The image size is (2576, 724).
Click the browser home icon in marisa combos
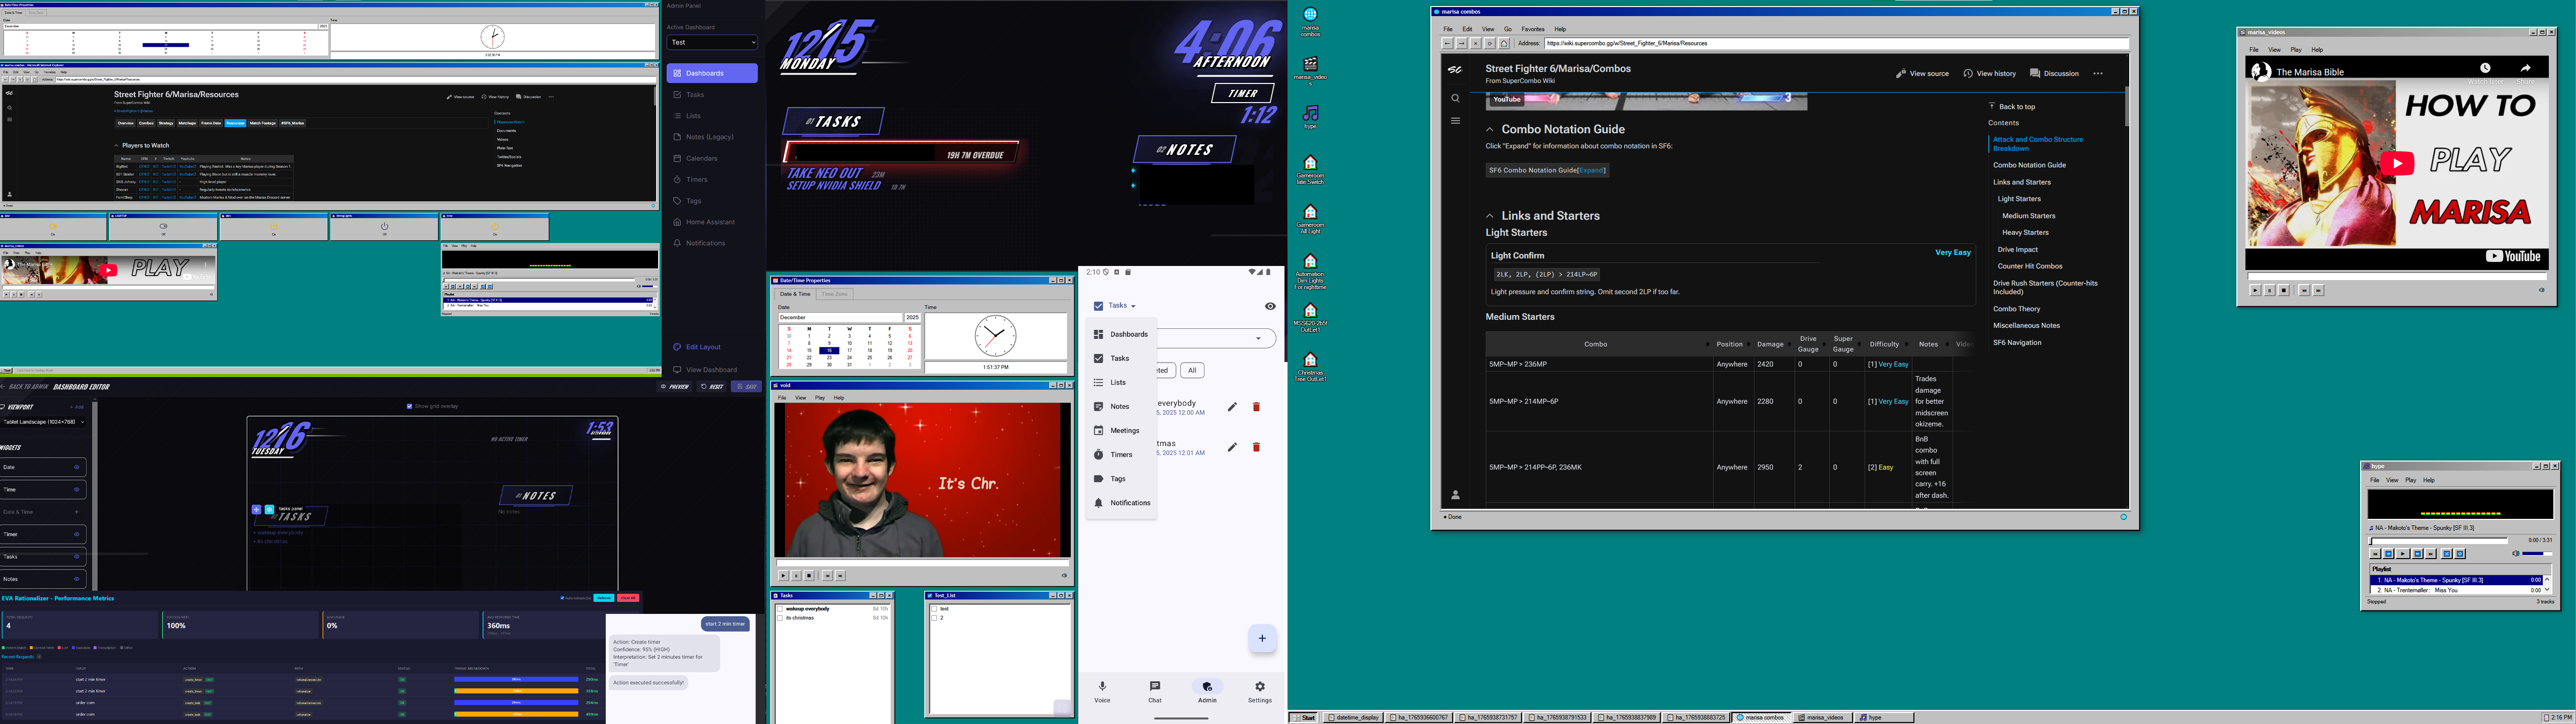click(1503, 44)
